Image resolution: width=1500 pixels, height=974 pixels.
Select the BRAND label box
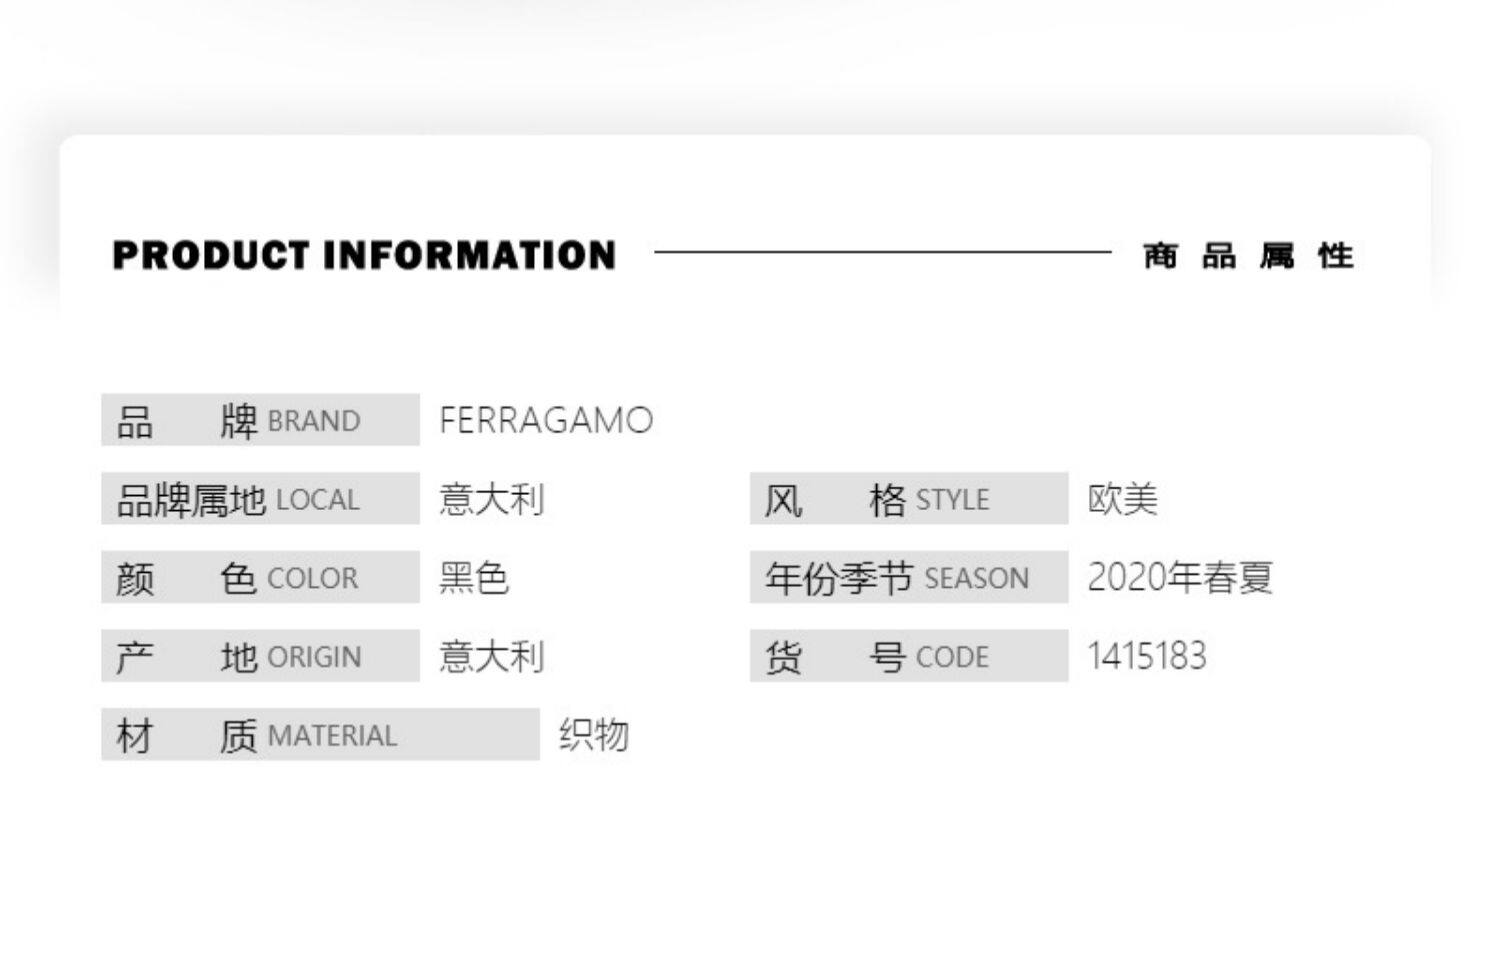(x=260, y=420)
